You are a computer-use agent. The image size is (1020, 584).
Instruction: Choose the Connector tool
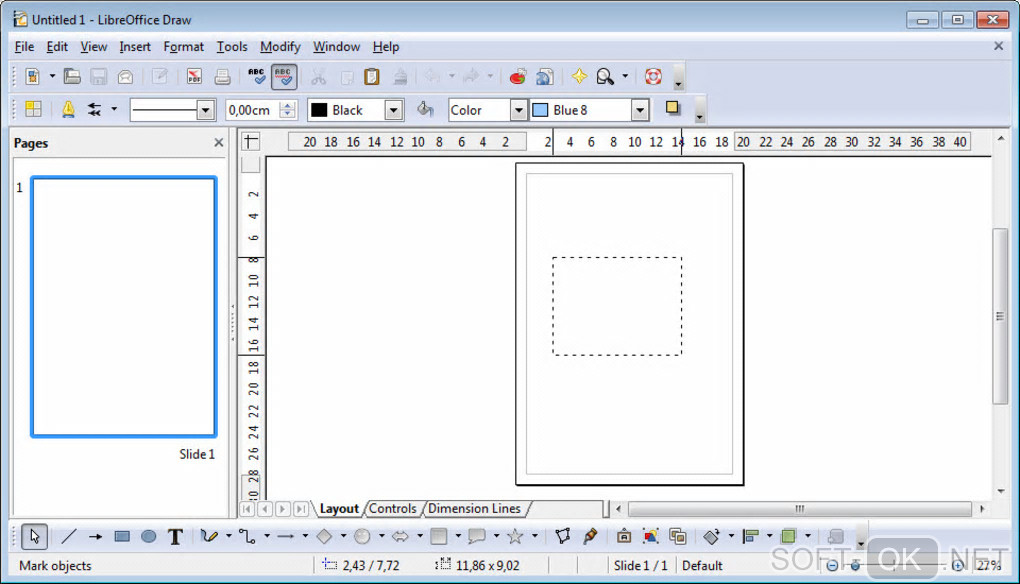247,537
